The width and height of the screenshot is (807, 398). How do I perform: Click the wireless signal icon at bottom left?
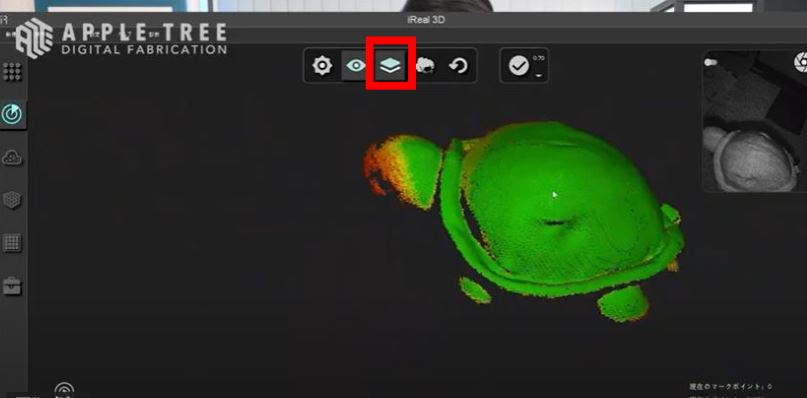click(64, 390)
